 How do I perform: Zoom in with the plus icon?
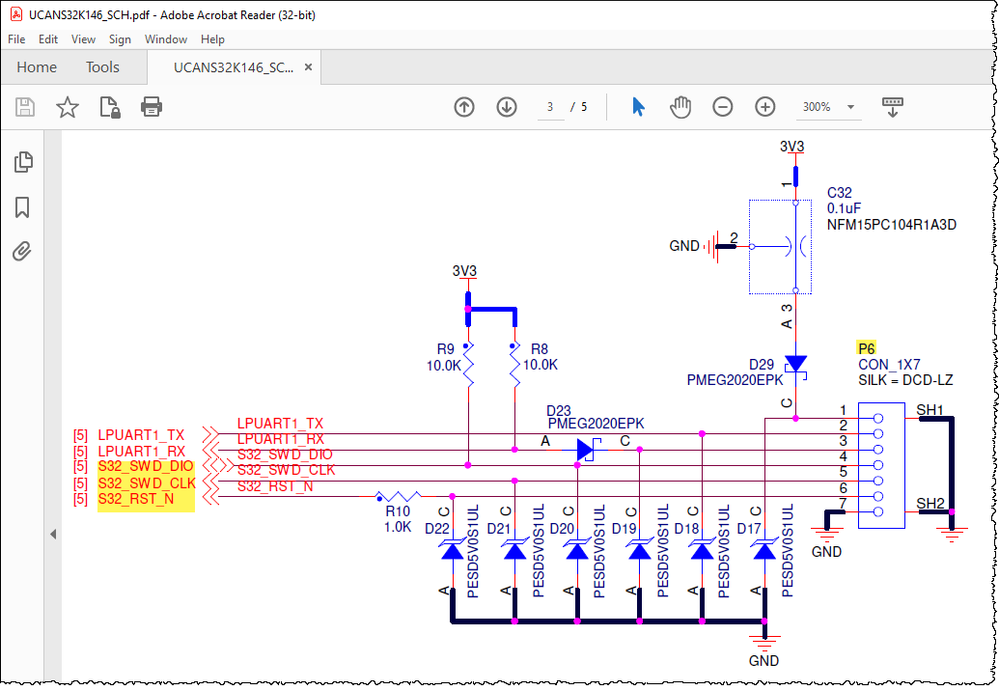(x=764, y=107)
